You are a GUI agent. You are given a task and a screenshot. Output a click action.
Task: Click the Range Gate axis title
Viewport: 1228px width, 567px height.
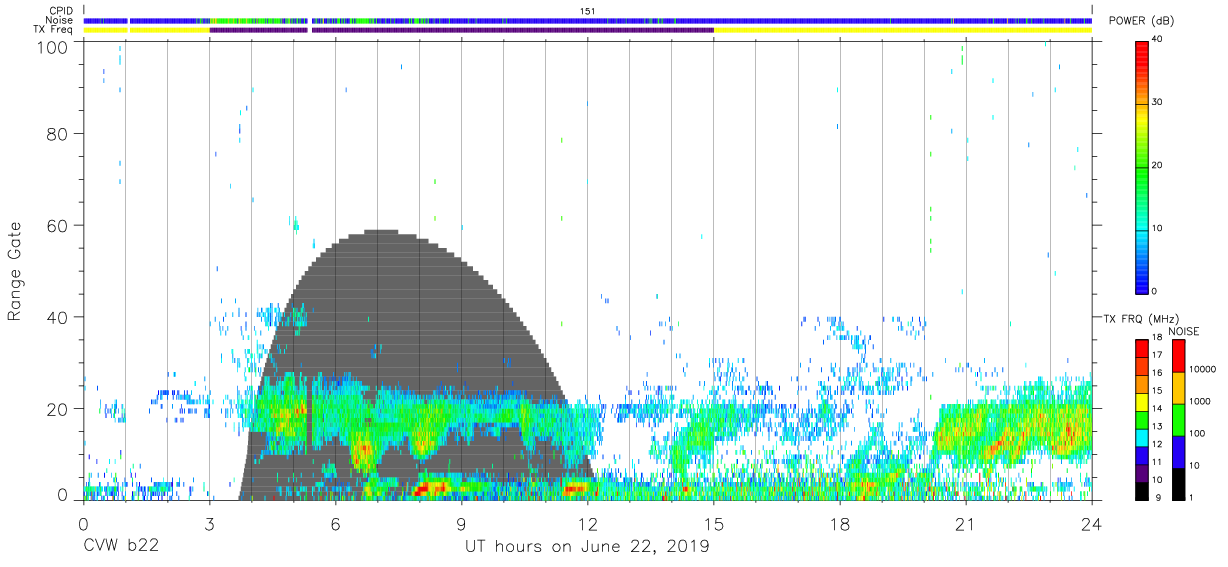[x=15, y=272]
